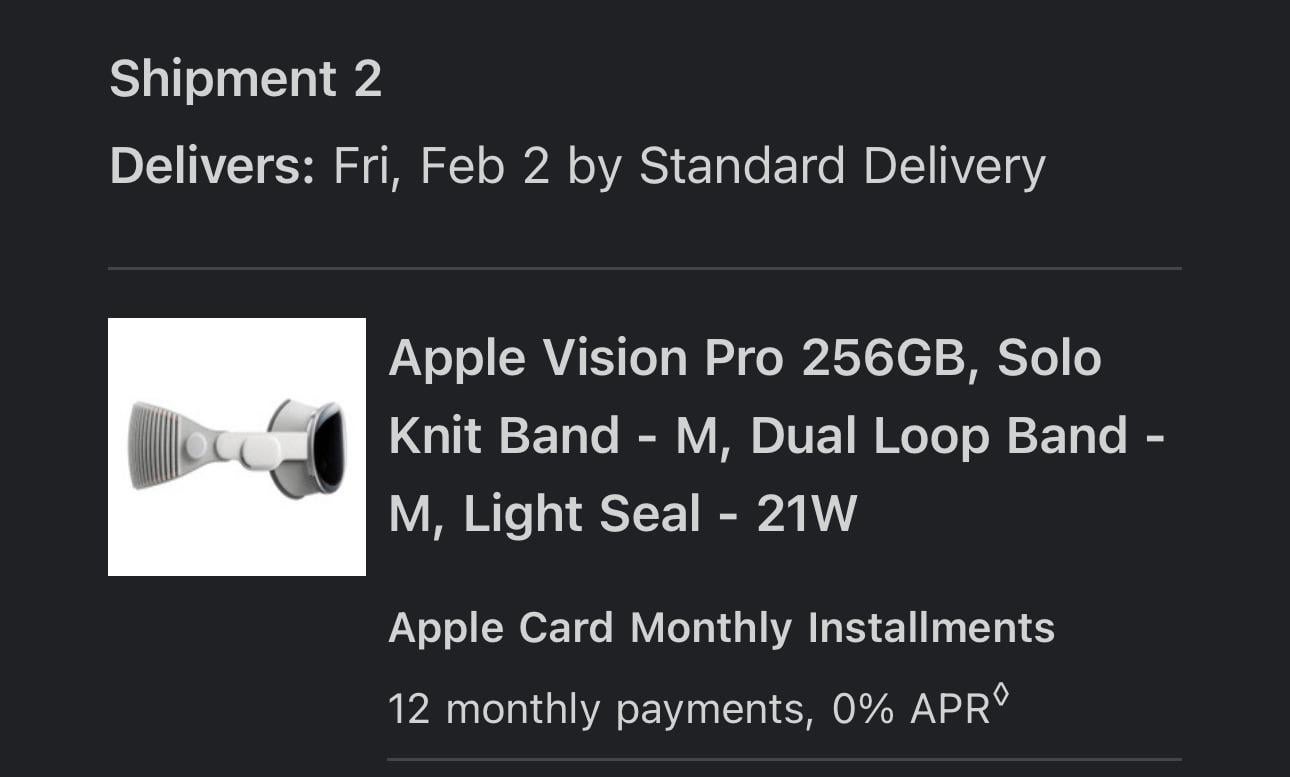Click the Solo text in product title
Screen dimensions: 1290x777
click(x=1049, y=358)
